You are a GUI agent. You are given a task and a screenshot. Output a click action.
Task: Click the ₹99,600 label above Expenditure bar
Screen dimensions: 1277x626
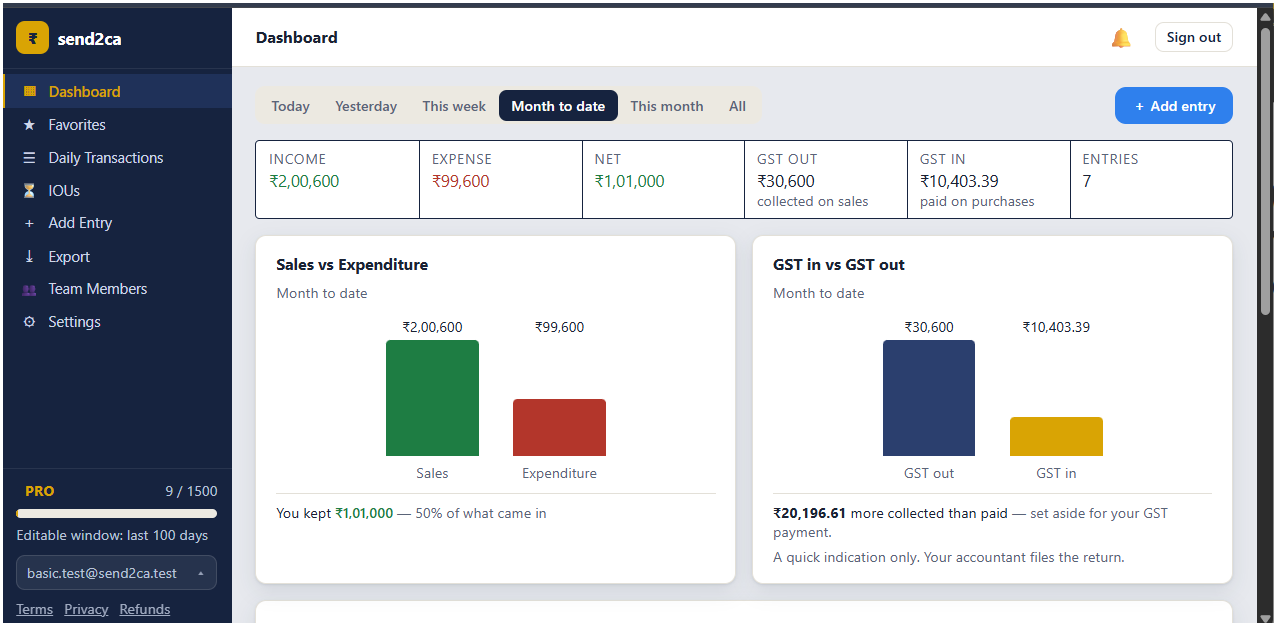pyautogui.click(x=559, y=327)
